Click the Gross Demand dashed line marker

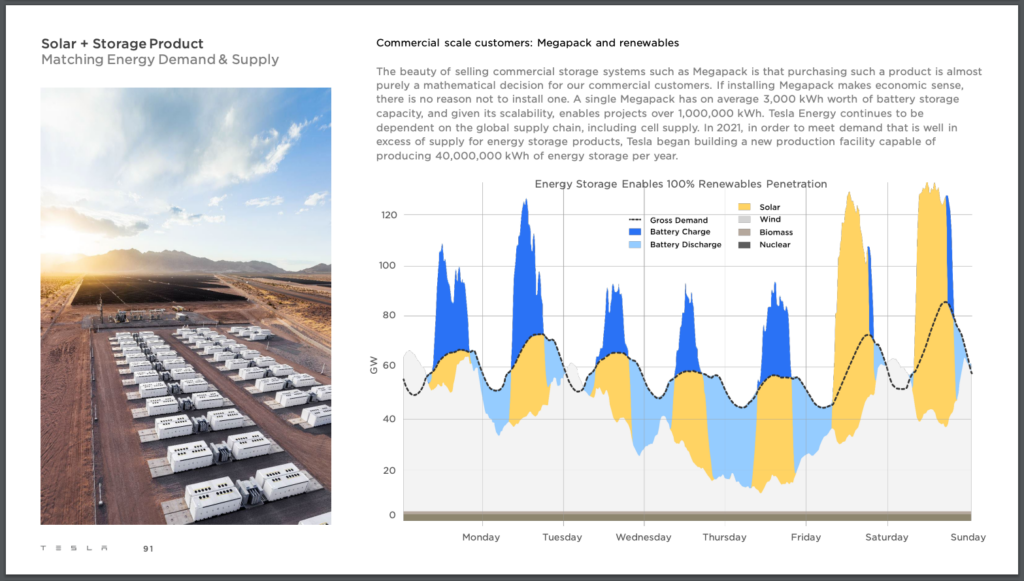635,220
